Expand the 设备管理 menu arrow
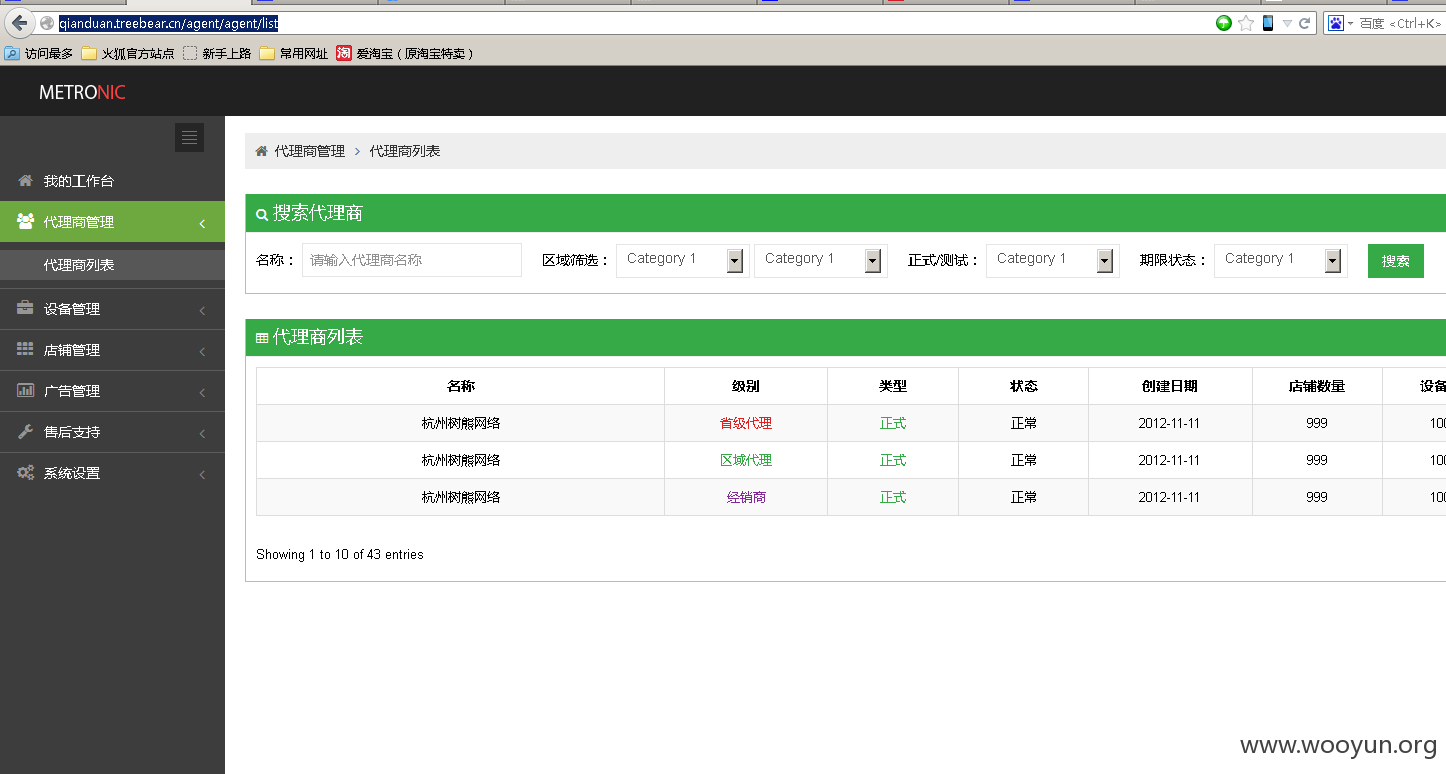 click(202, 310)
